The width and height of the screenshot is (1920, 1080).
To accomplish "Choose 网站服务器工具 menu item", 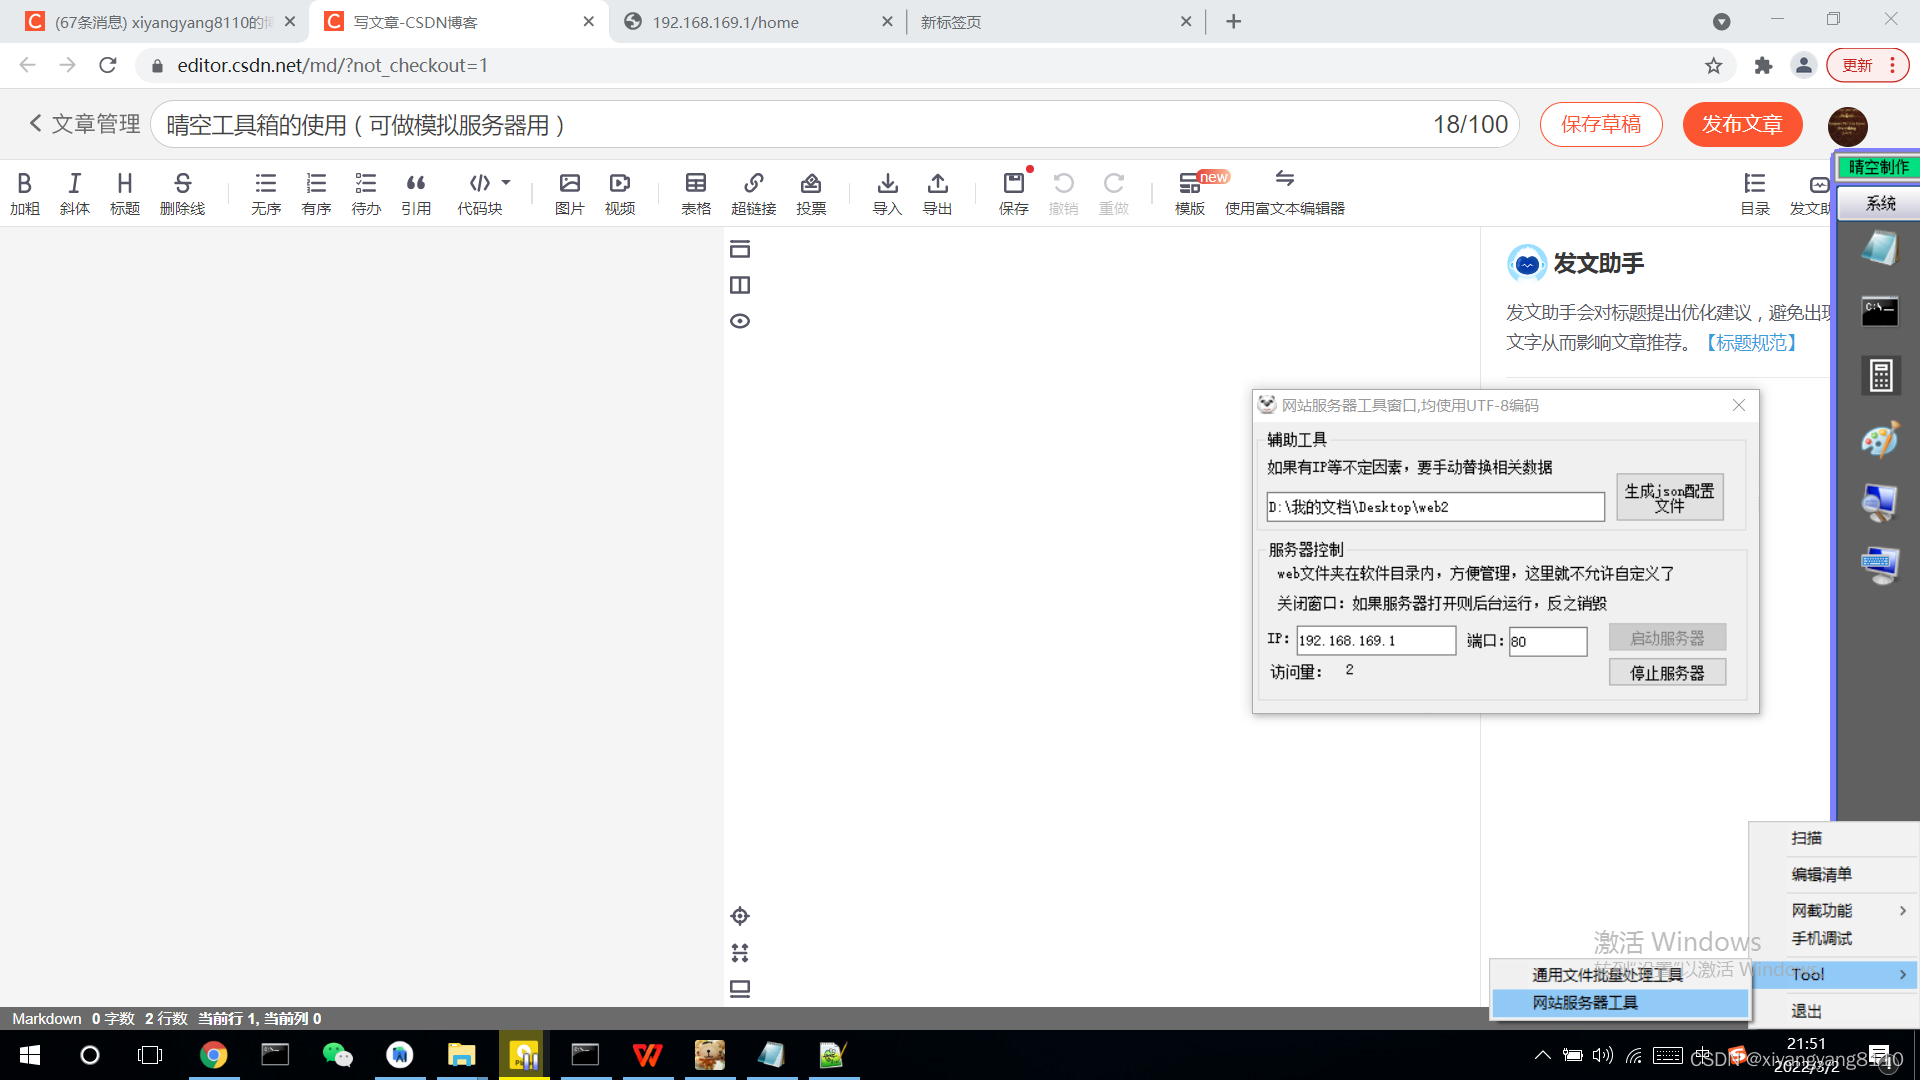I will tap(1620, 1003).
